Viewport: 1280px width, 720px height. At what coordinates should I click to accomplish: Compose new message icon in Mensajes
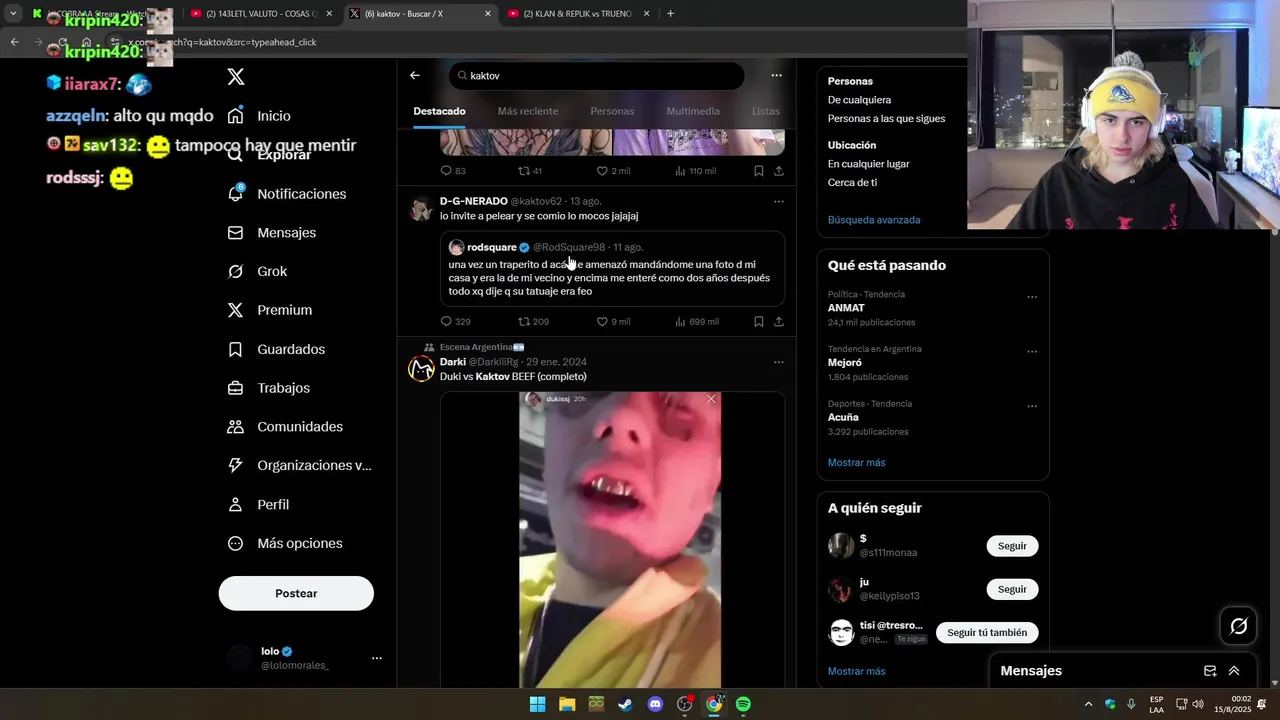click(x=1210, y=671)
